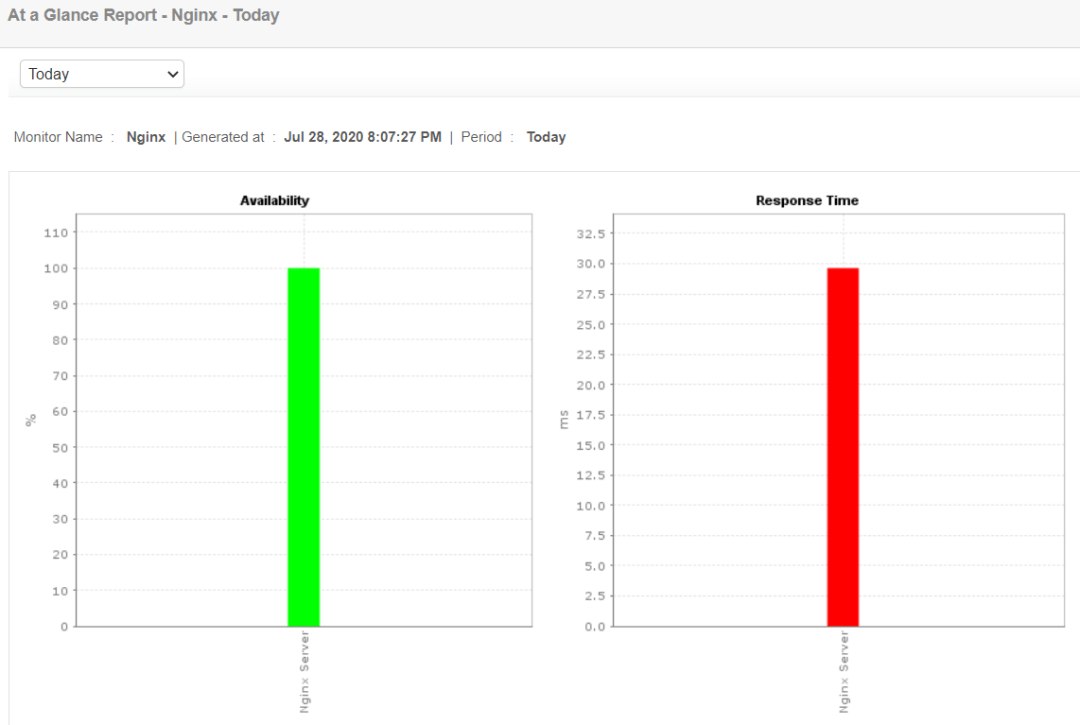The height and width of the screenshot is (725, 1080).
Task: Click the Nginx Server label under Availability chart
Action: tap(304, 672)
